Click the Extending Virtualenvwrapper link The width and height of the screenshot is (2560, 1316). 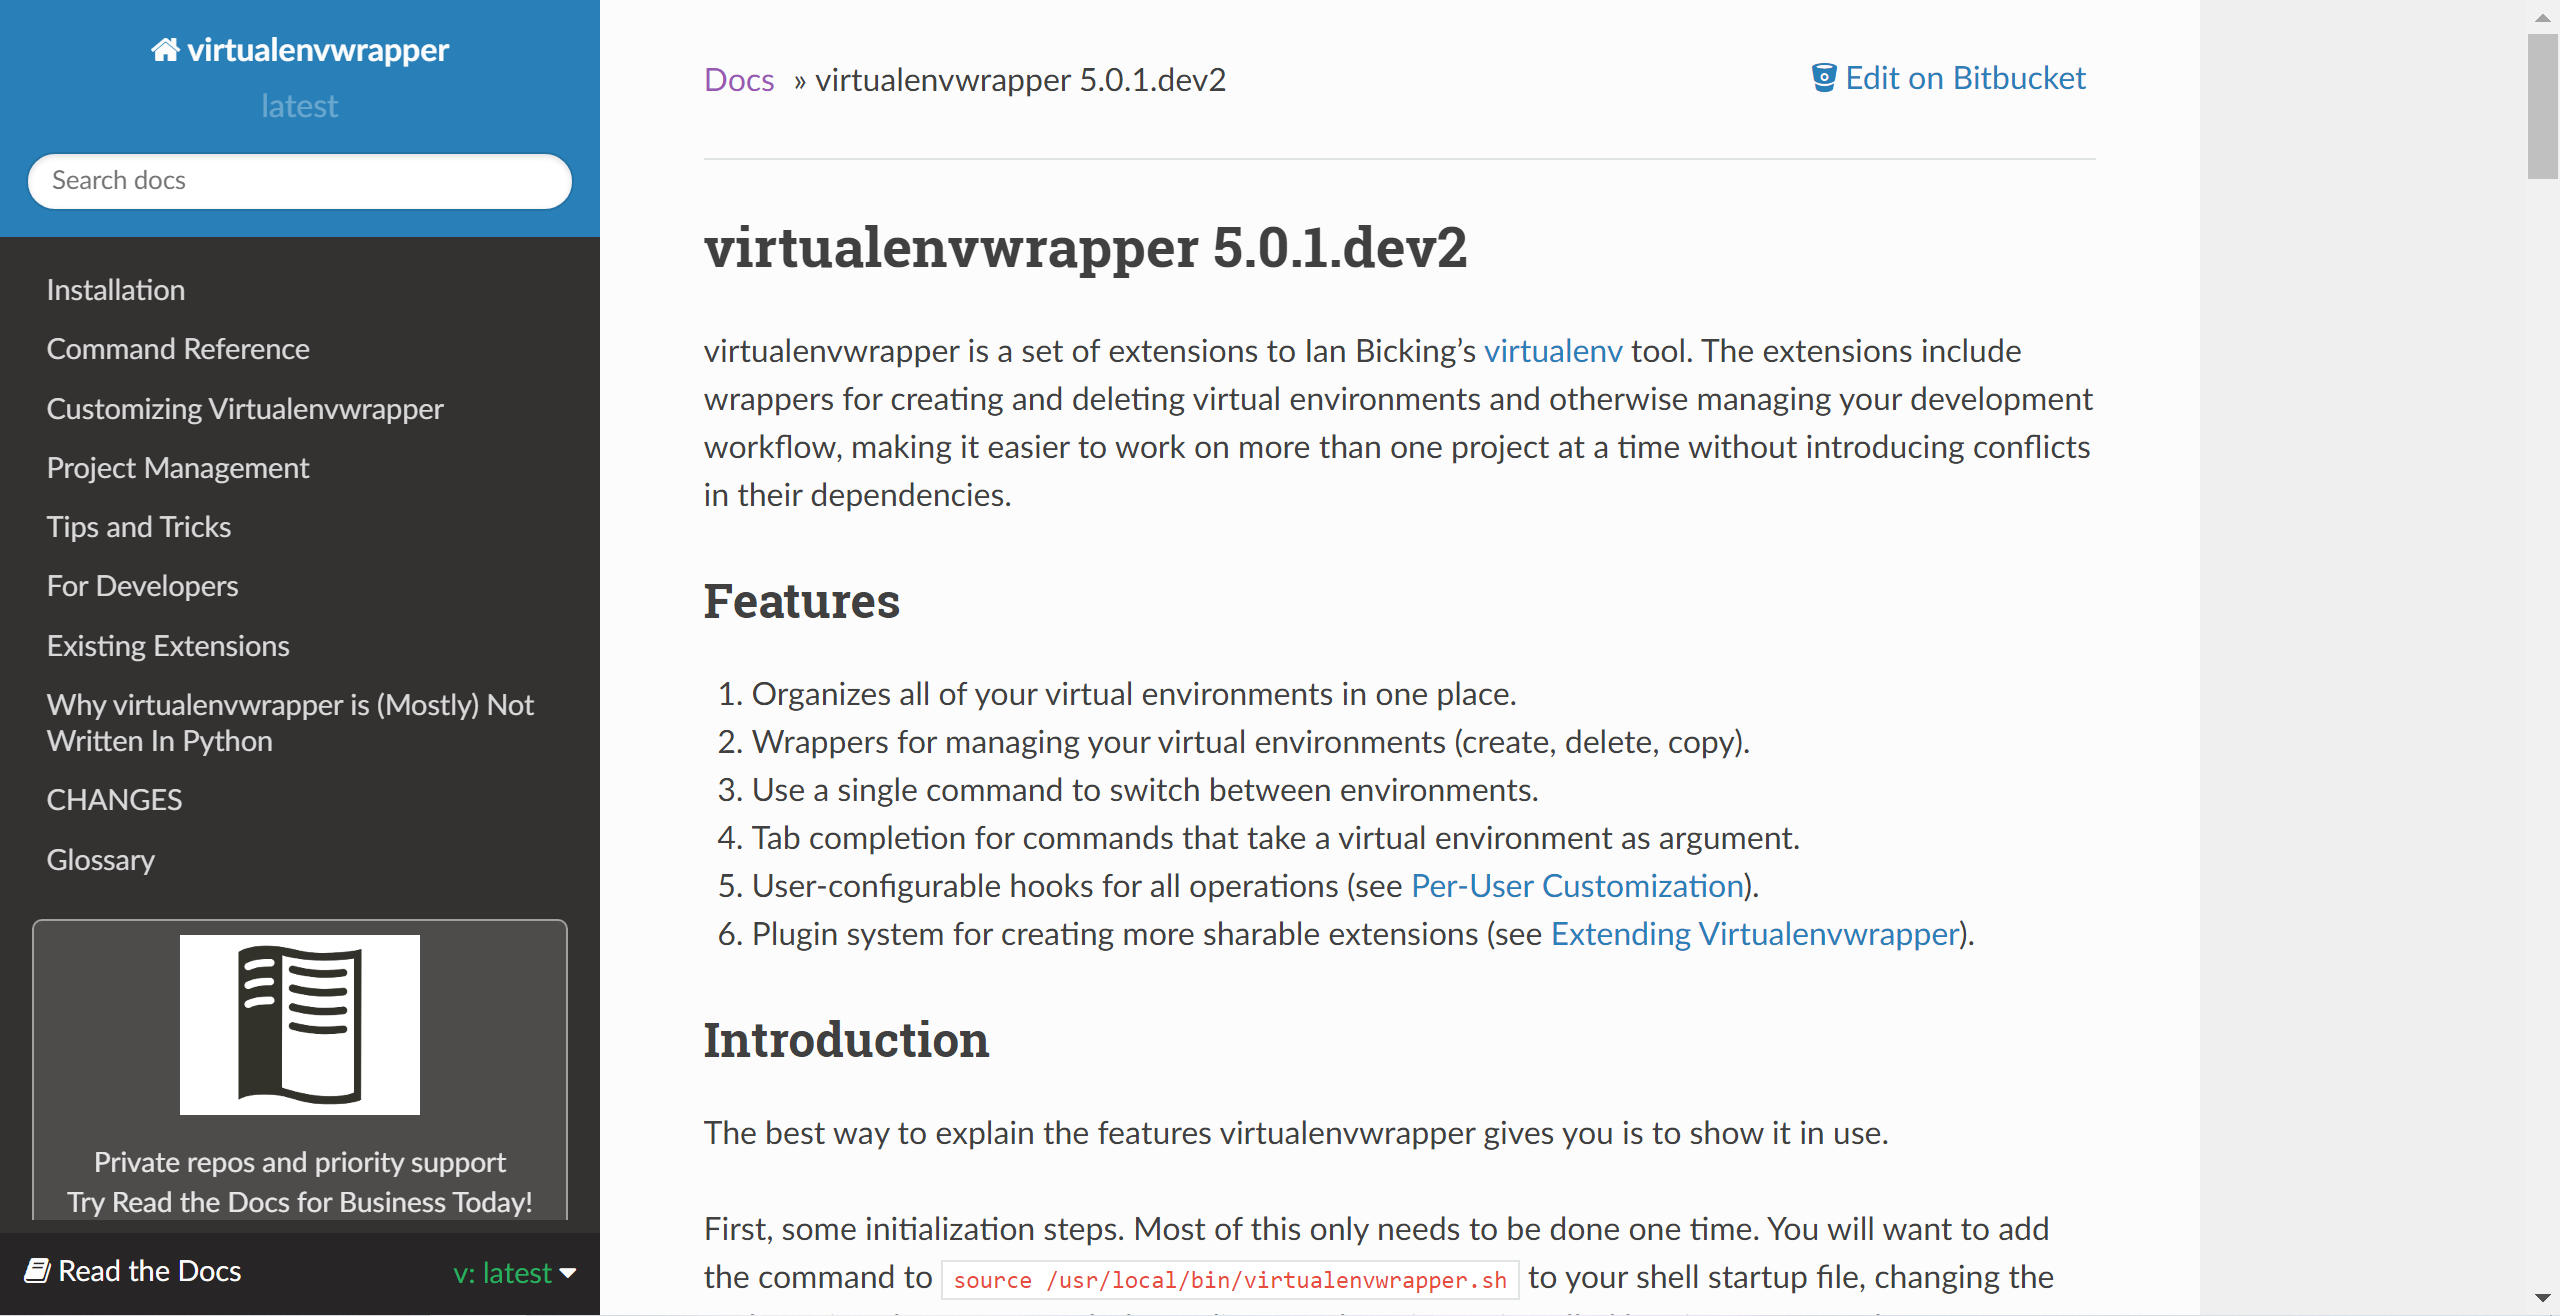point(1753,933)
